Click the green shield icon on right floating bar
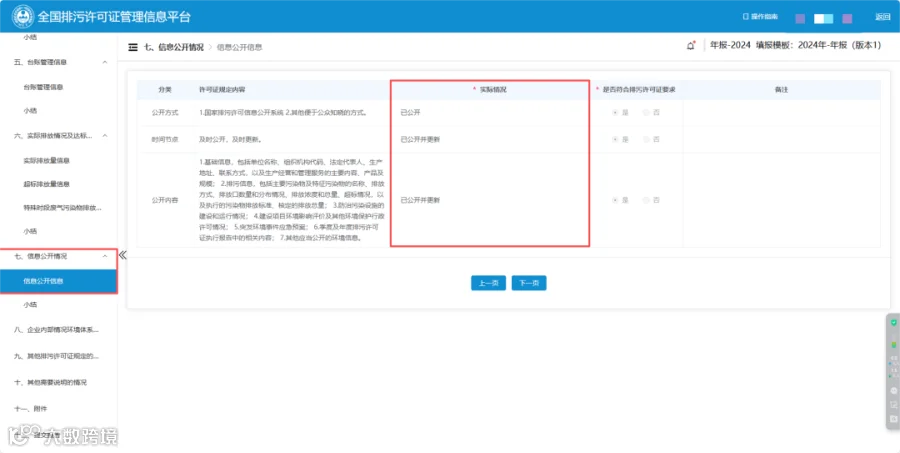This screenshot has height=453, width=900. pyautogui.click(x=893, y=323)
